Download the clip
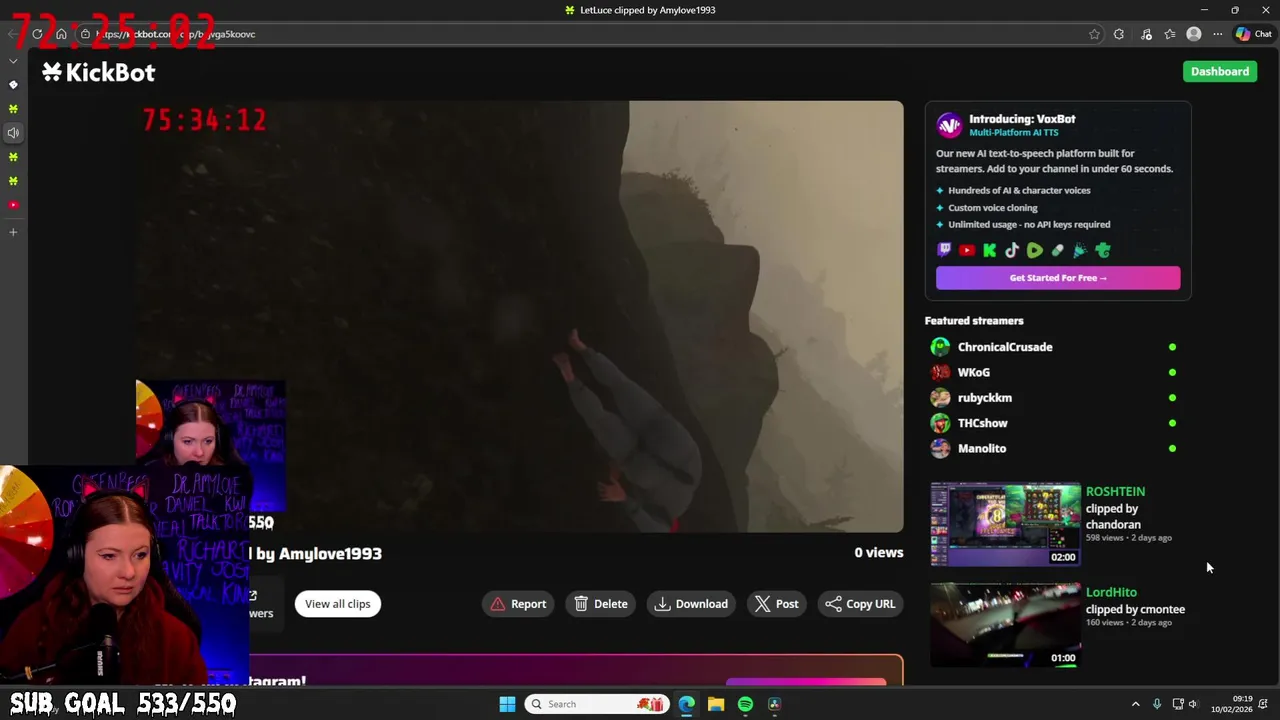Screen dimensions: 1280x720 pyautogui.click(x=691, y=604)
